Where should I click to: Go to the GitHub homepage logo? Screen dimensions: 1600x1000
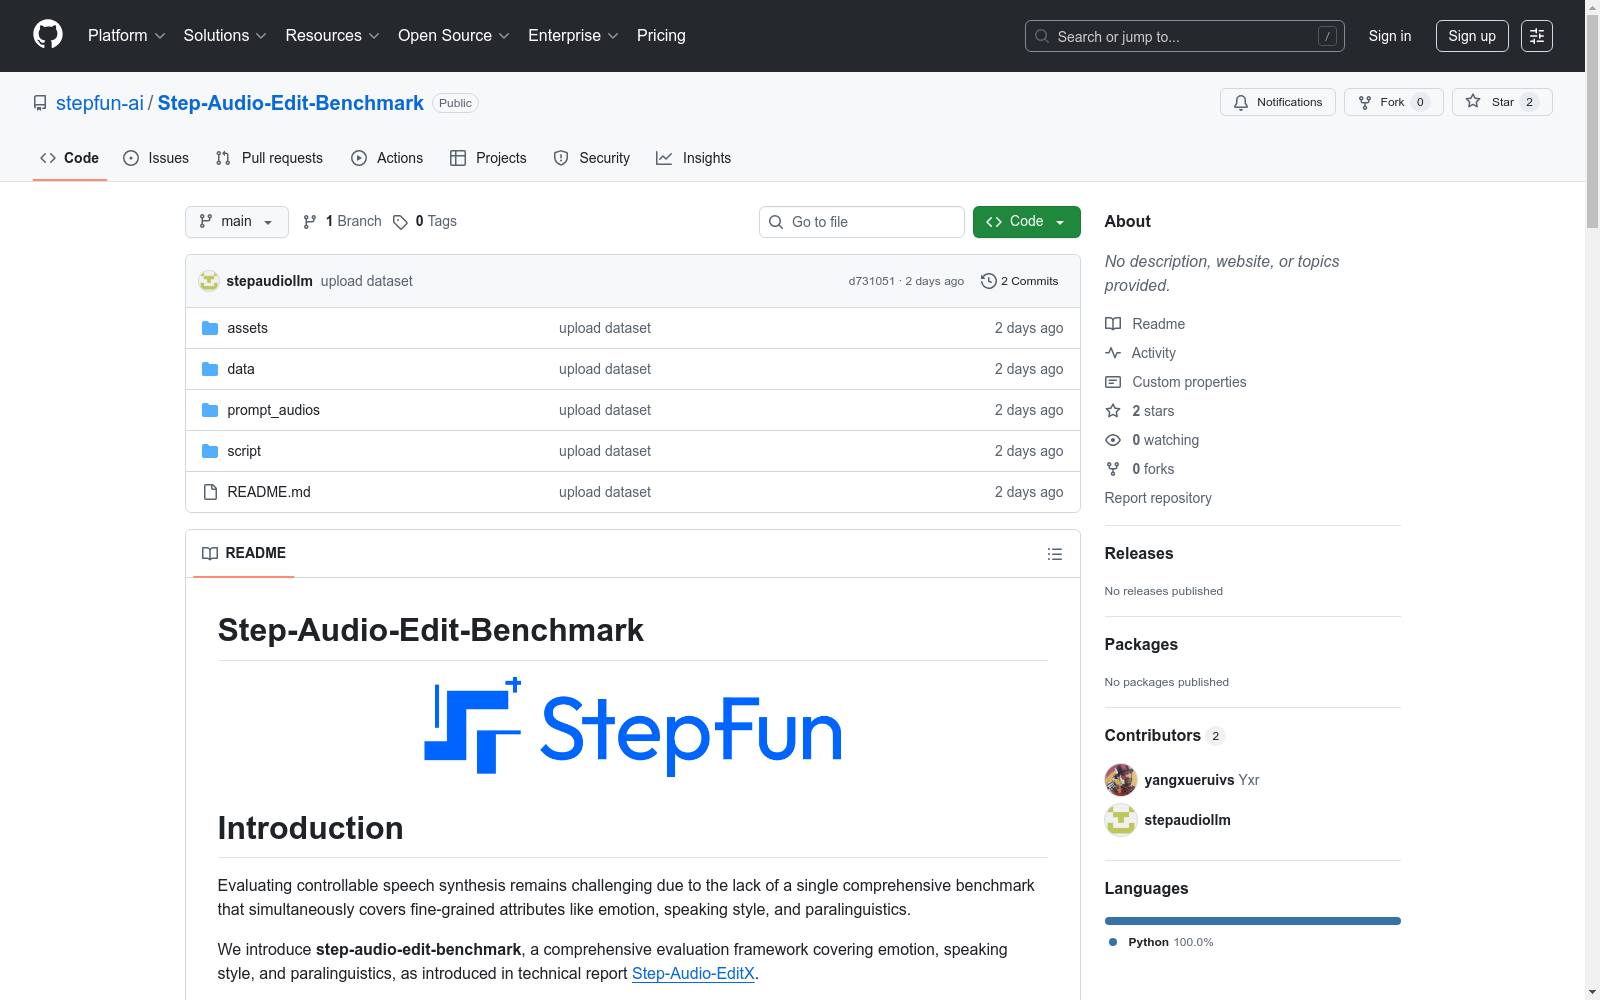click(x=48, y=35)
